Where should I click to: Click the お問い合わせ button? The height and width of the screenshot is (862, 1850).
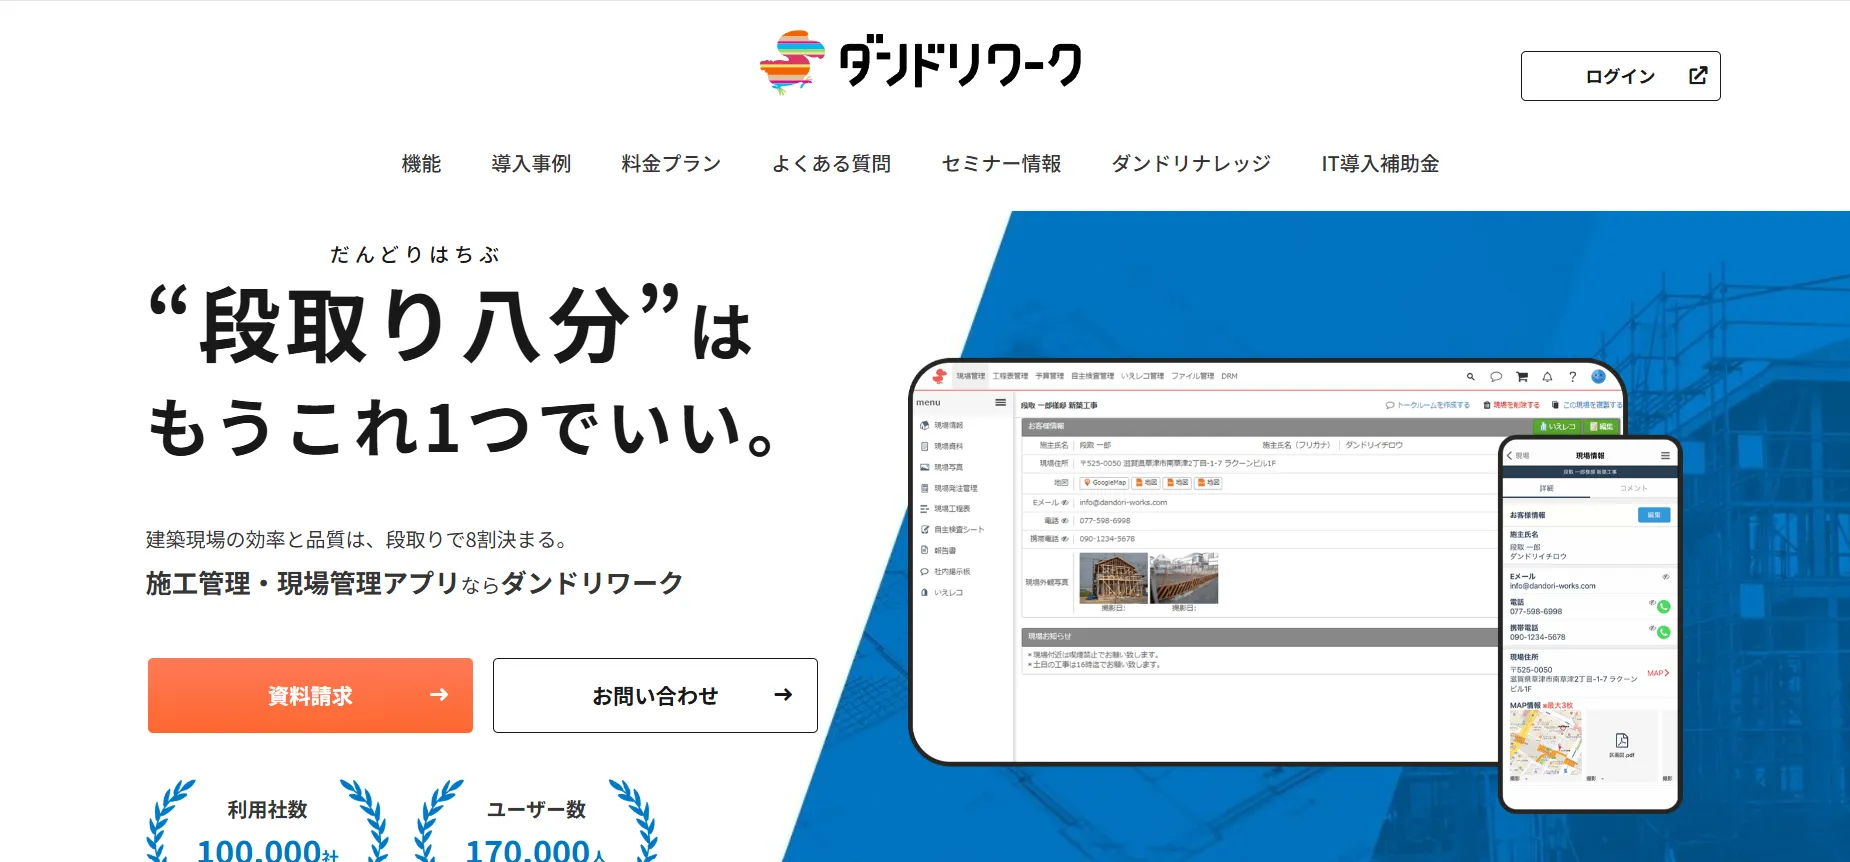tap(655, 695)
